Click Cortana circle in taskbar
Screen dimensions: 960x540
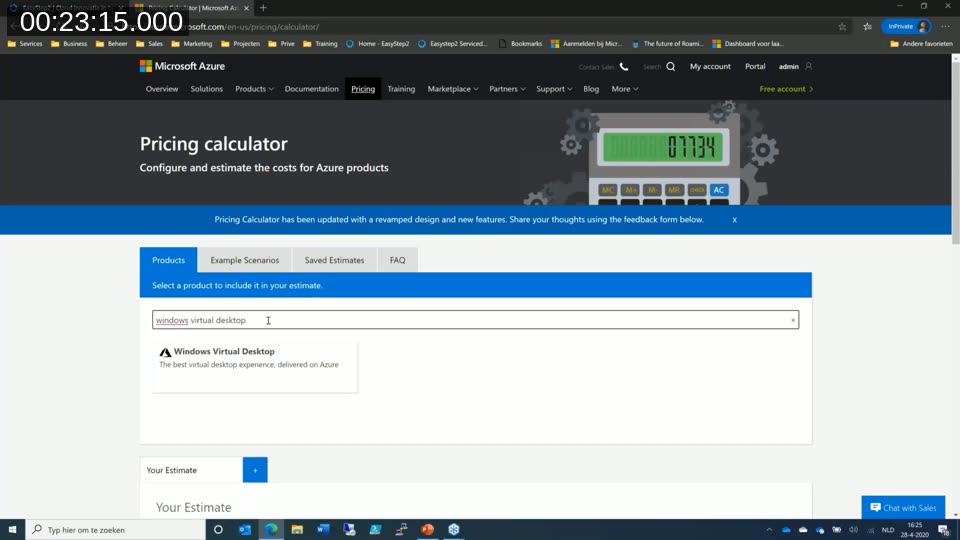tap(218, 530)
